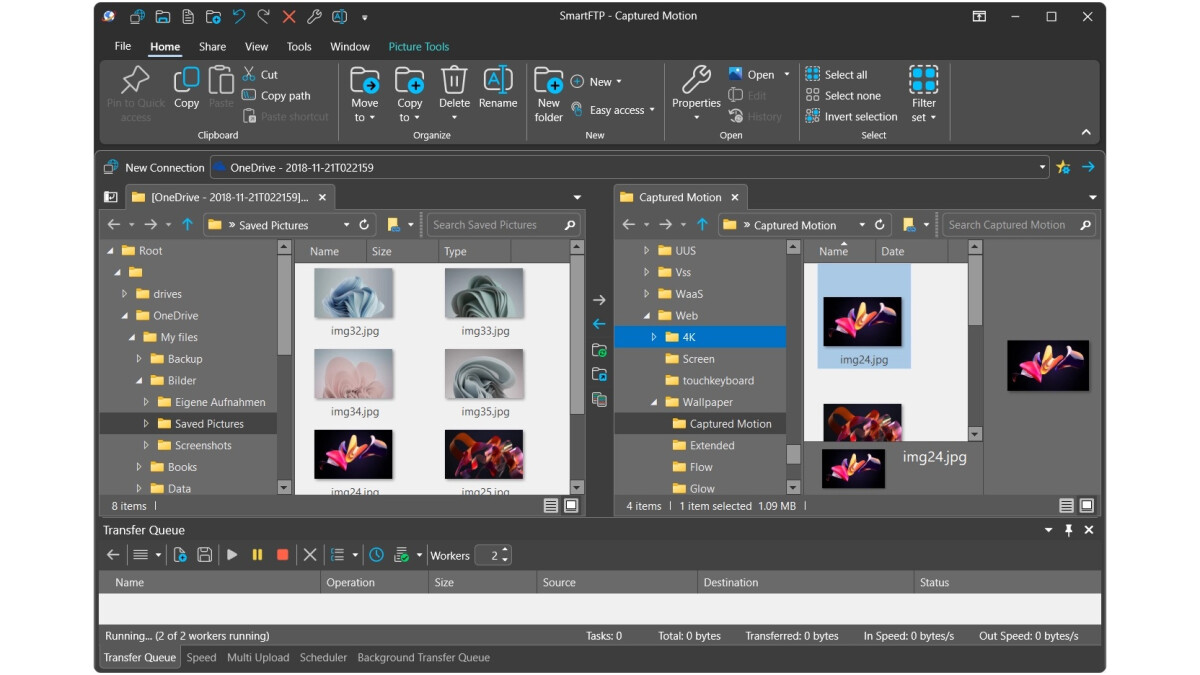Click the Copy path icon
The image size is (1200, 675).
249,95
